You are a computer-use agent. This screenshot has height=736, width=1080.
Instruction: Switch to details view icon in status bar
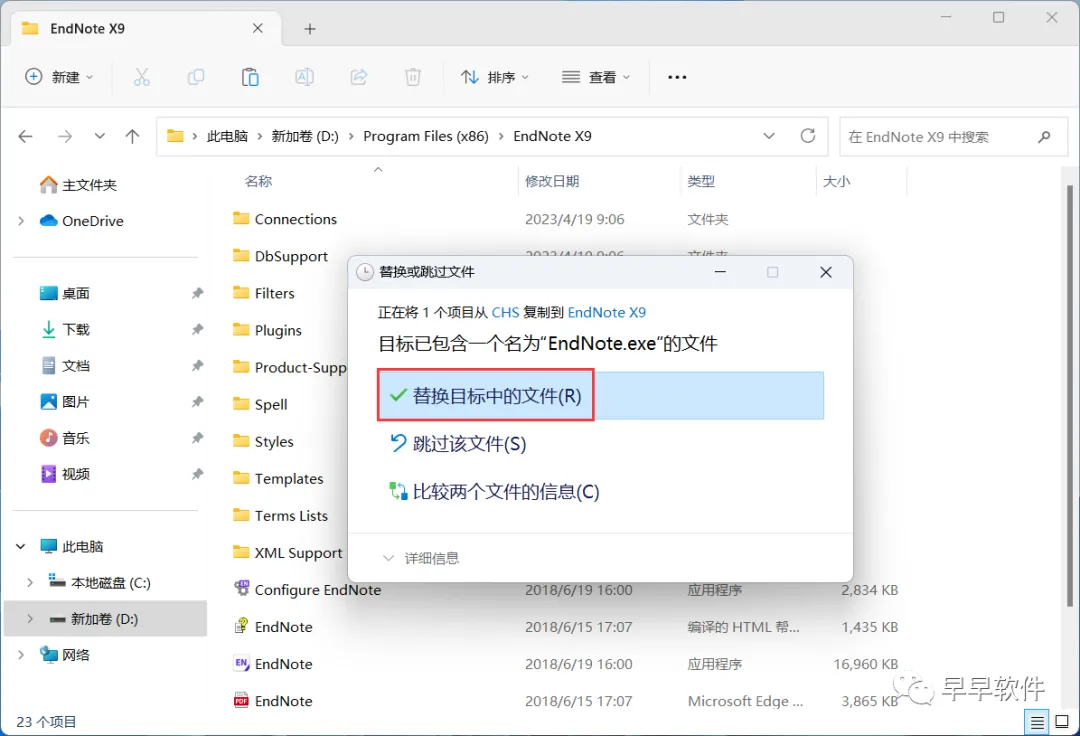tap(1037, 722)
